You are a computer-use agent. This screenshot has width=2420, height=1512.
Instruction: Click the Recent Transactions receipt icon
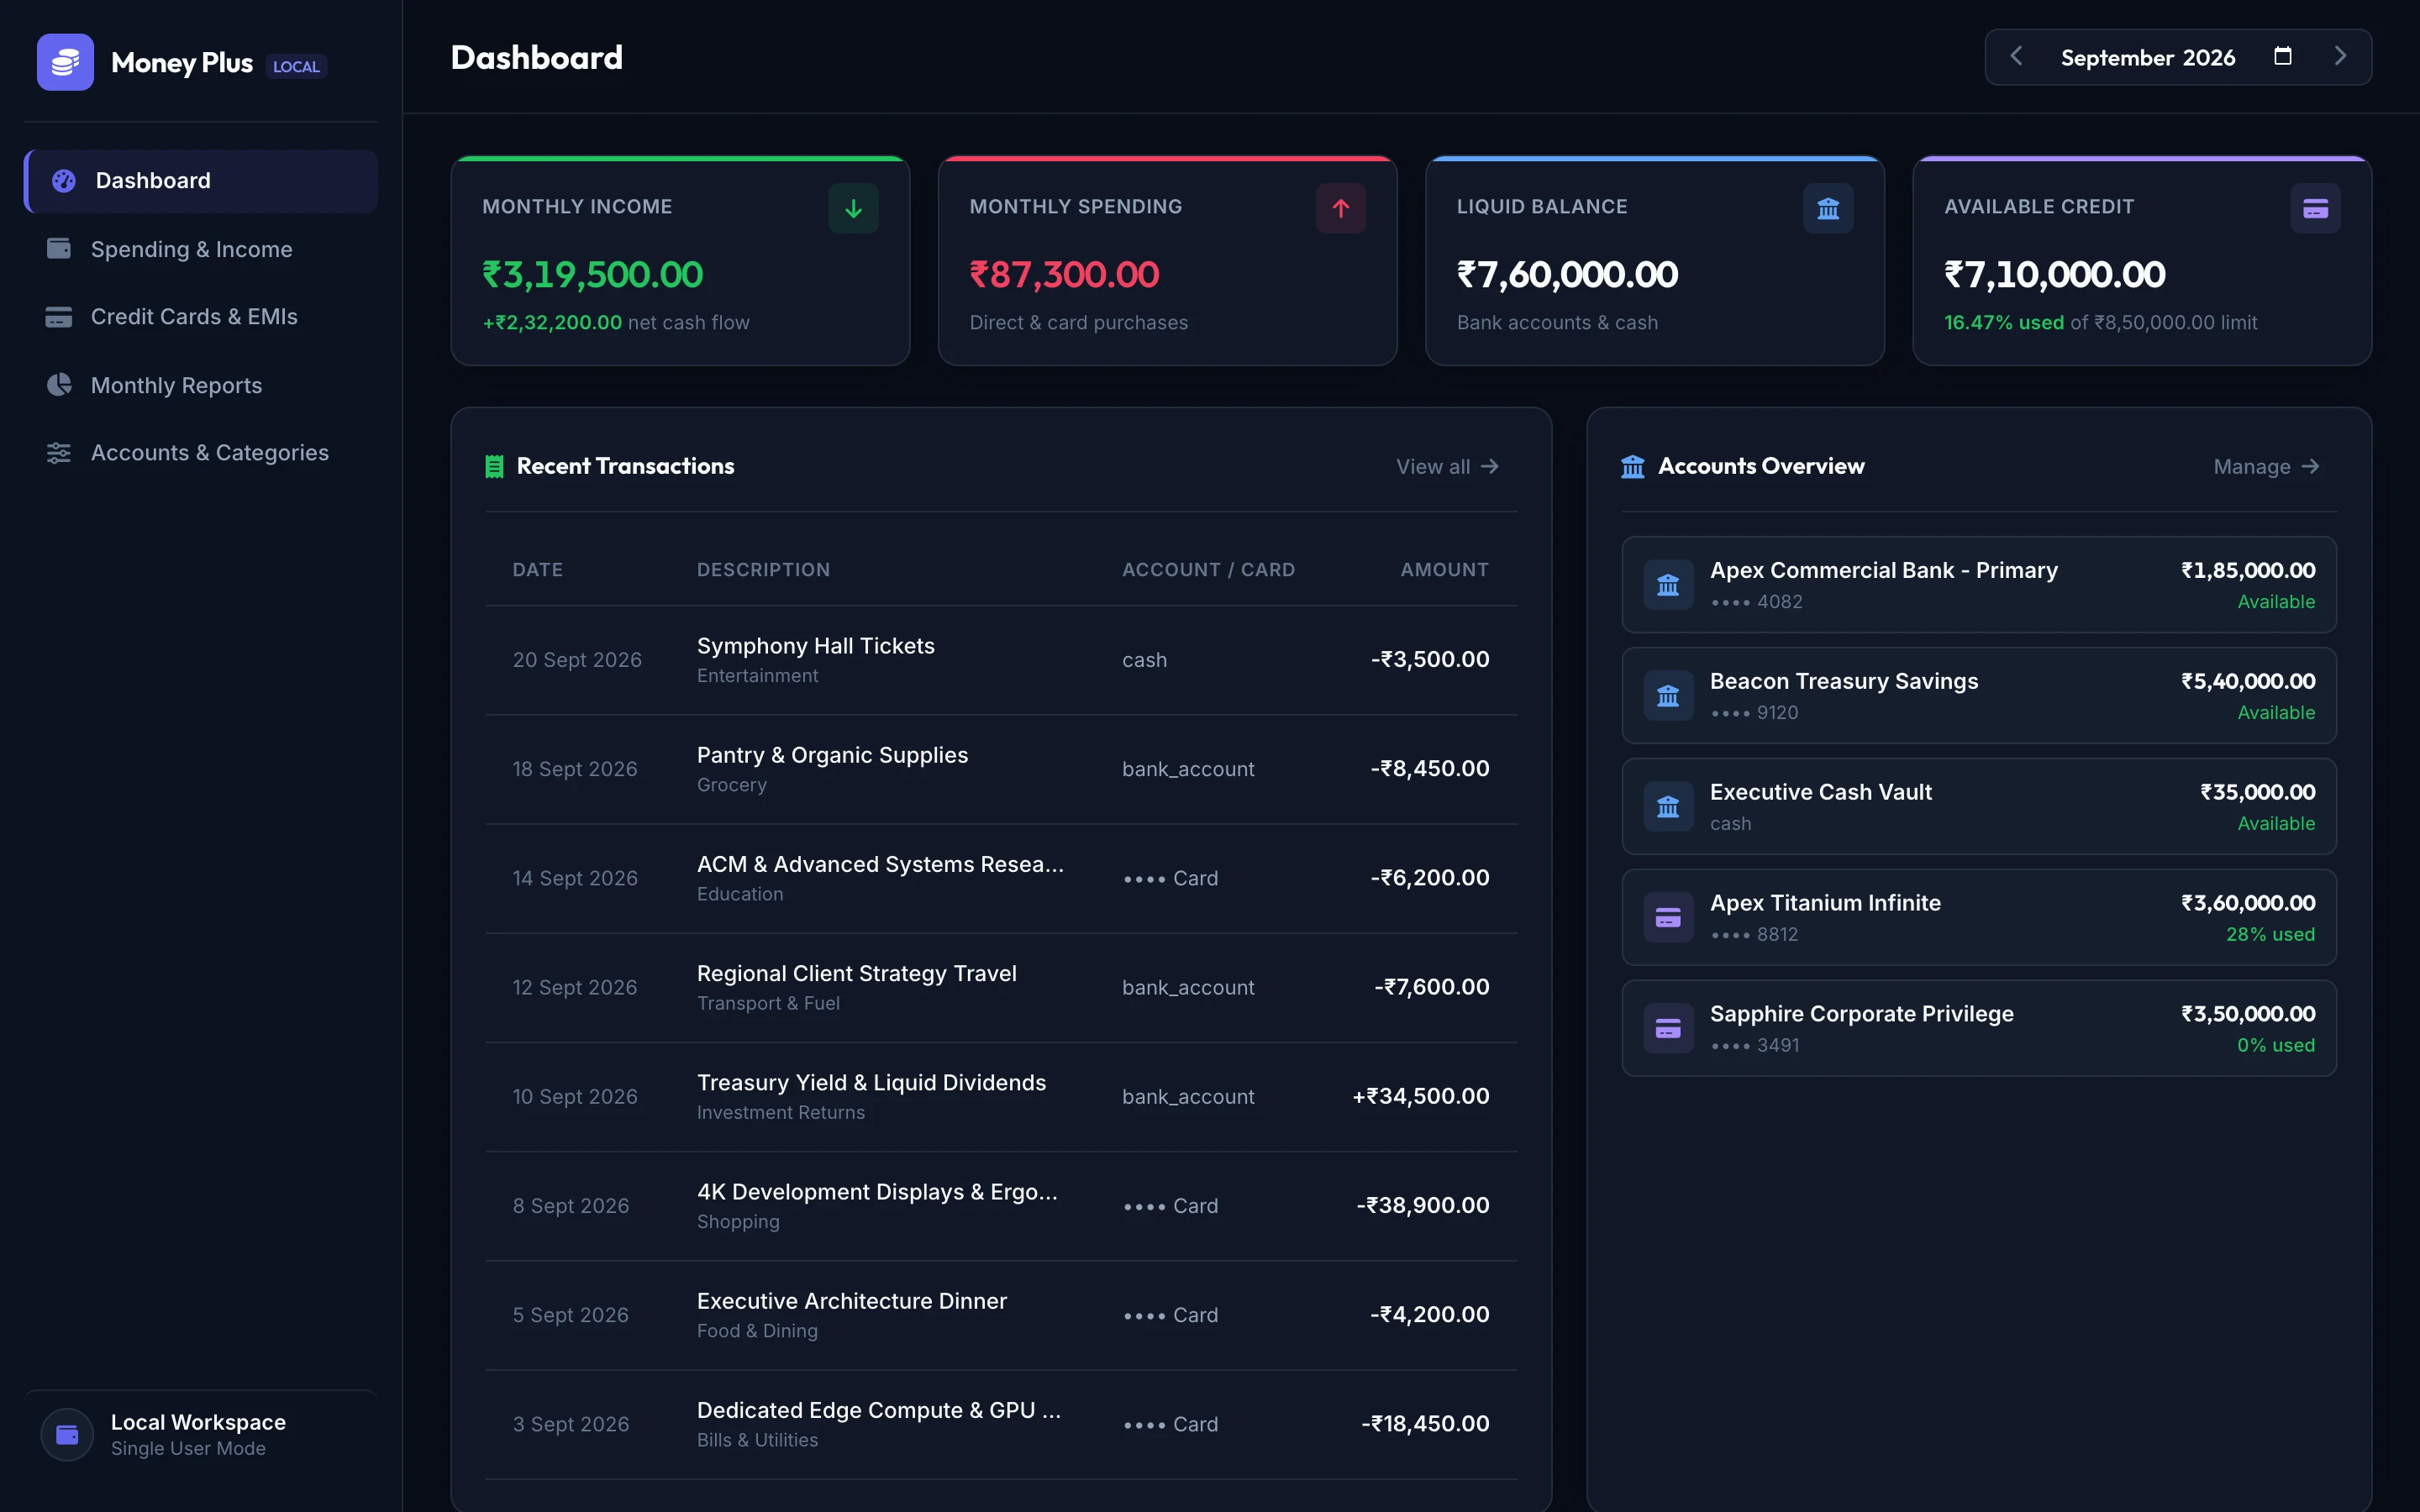(494, 466)
